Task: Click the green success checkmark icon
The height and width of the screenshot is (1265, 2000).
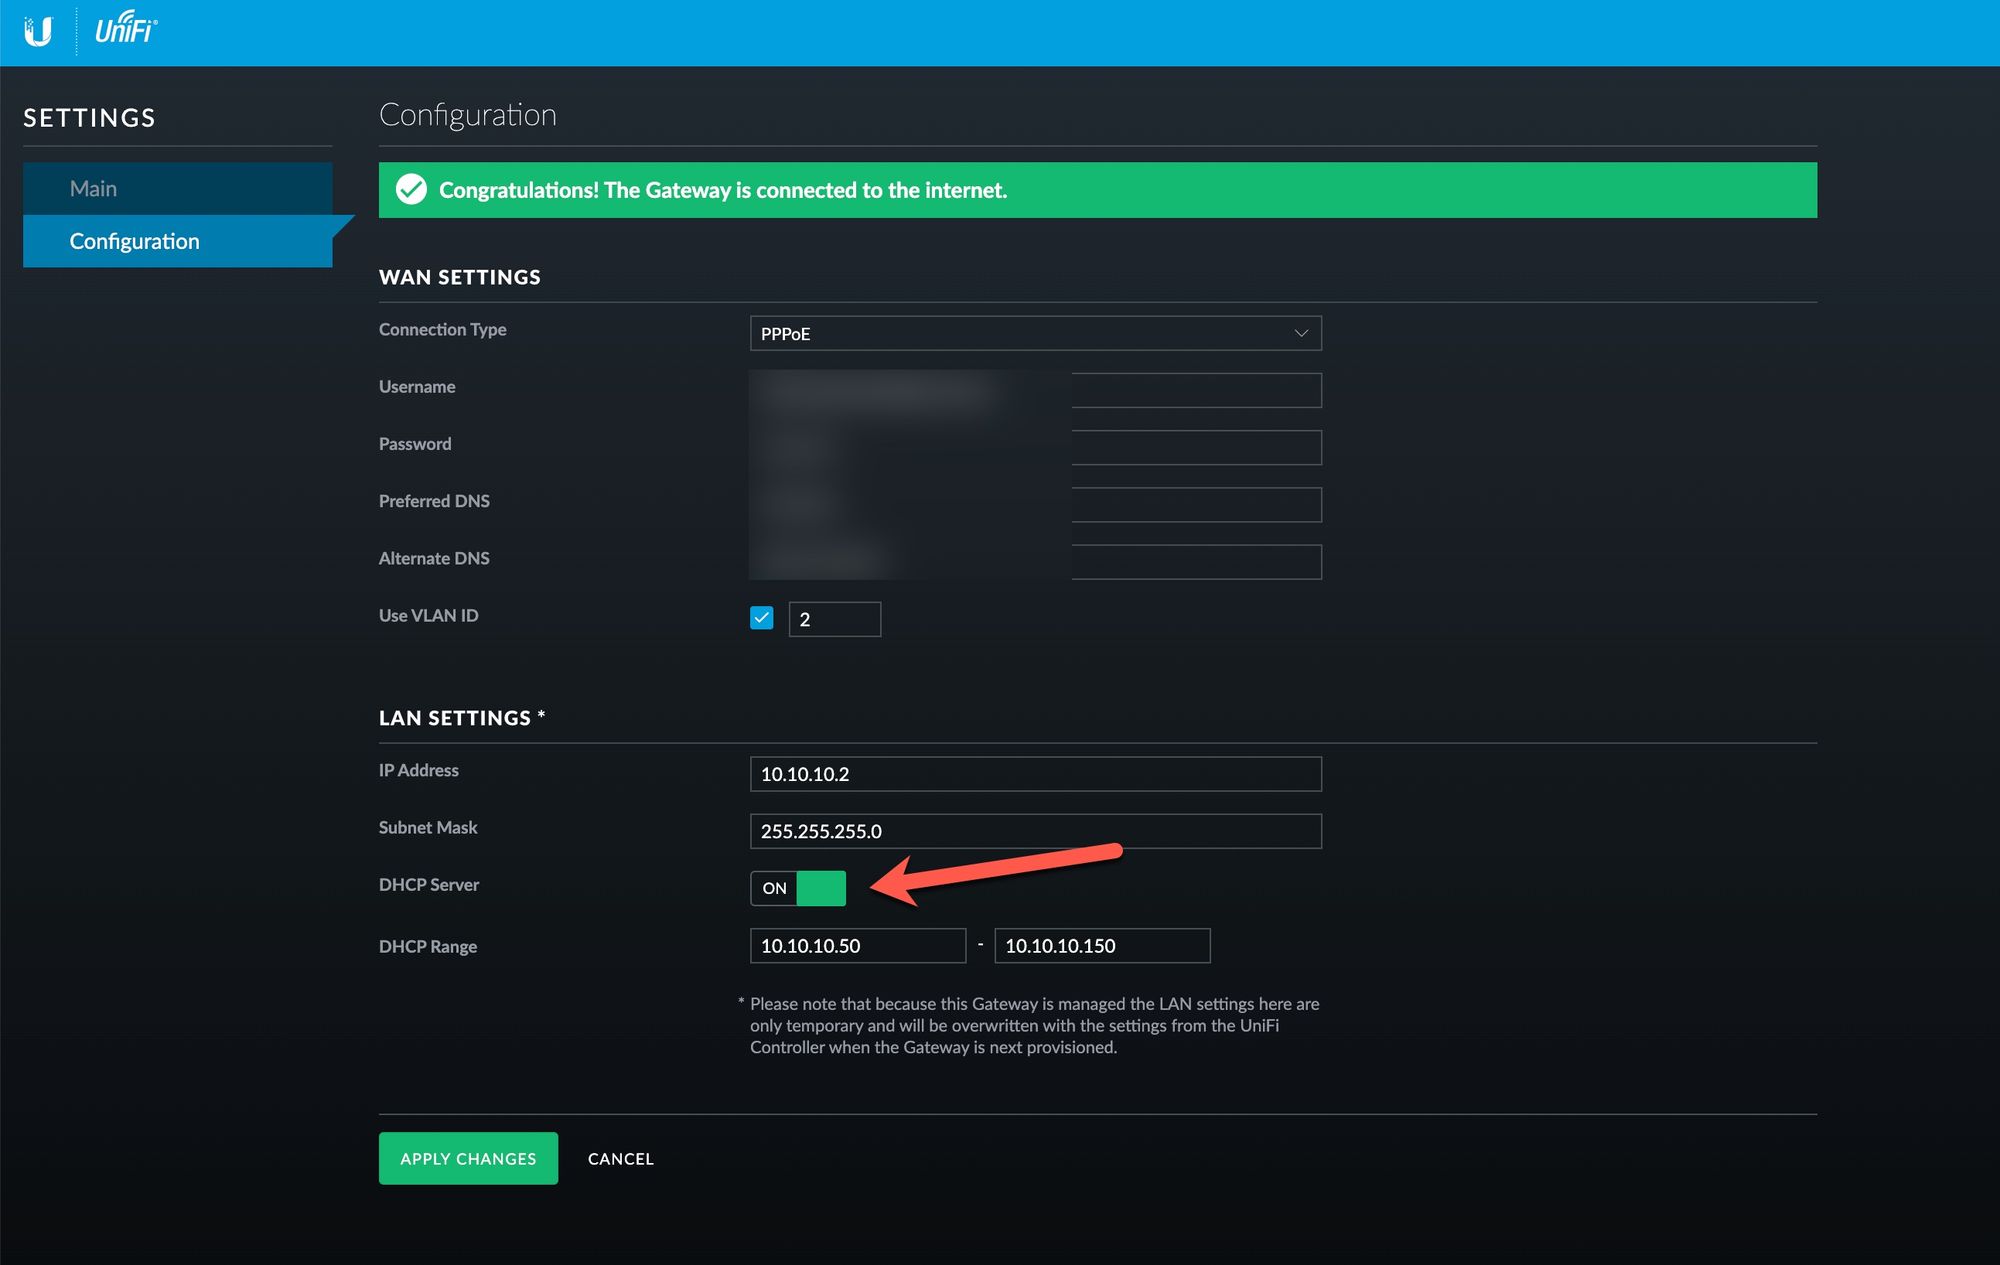Action: tap(411, 190)
